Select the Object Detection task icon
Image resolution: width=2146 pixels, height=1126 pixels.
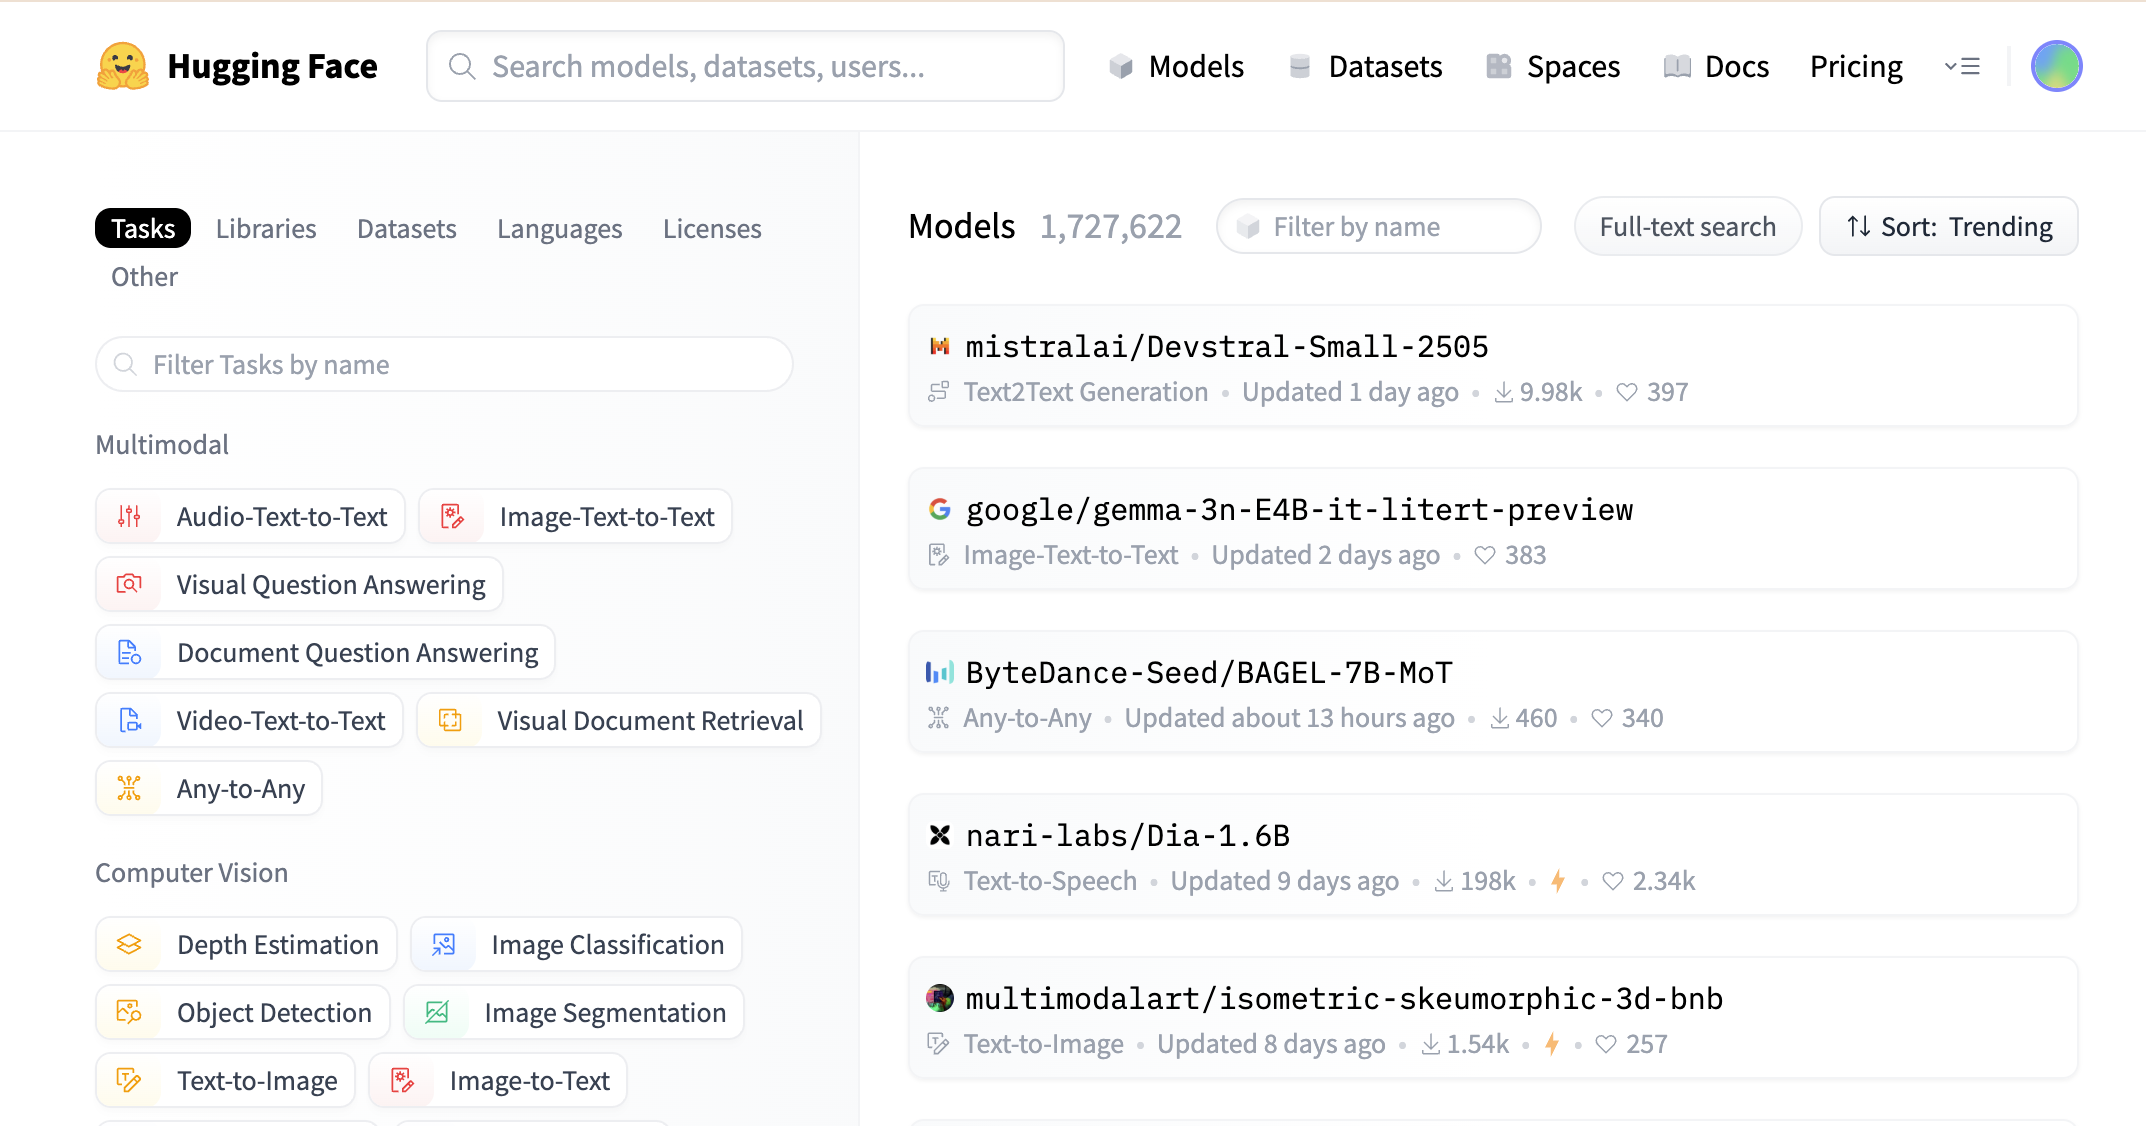coord(129,1012)
